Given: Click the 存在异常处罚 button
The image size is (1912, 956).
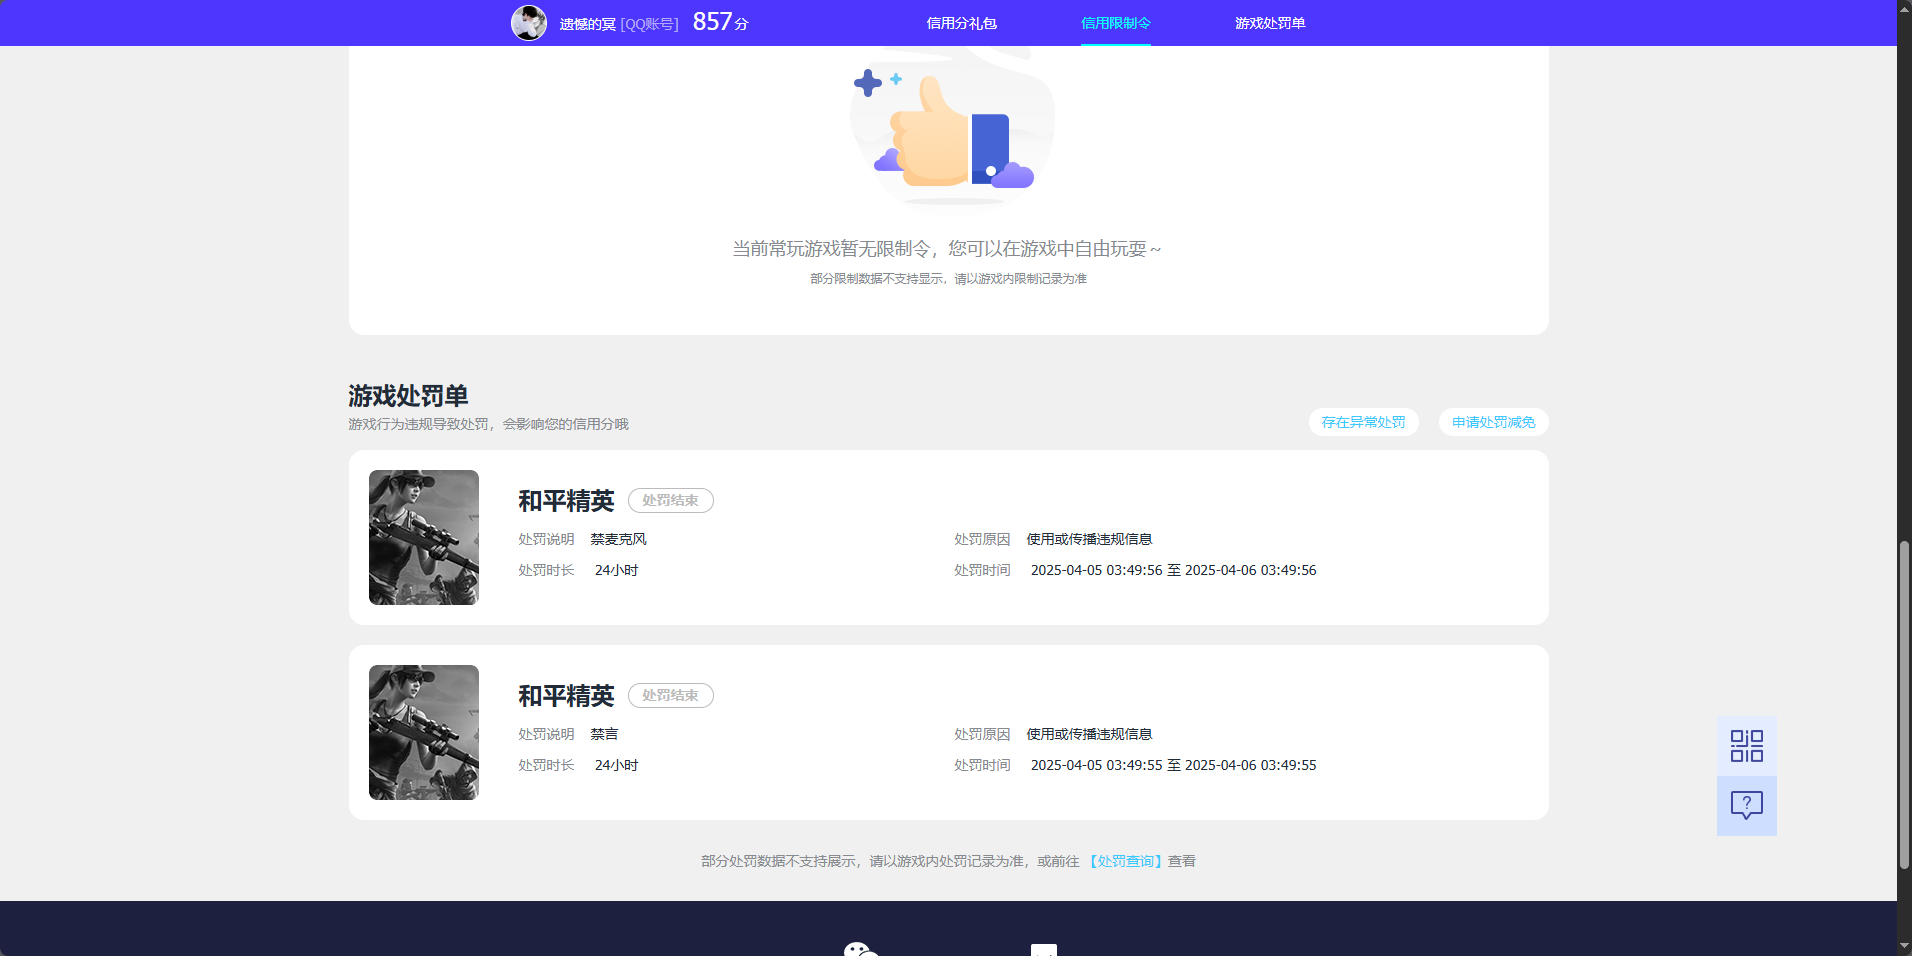Looking at the screenshot, I should [1364, 422].
